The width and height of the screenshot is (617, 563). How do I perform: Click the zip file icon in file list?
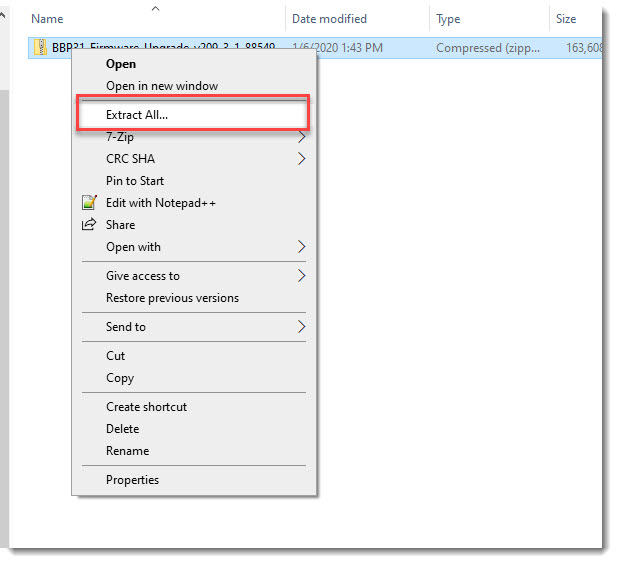pyautogui.click(x=40, y=48)
